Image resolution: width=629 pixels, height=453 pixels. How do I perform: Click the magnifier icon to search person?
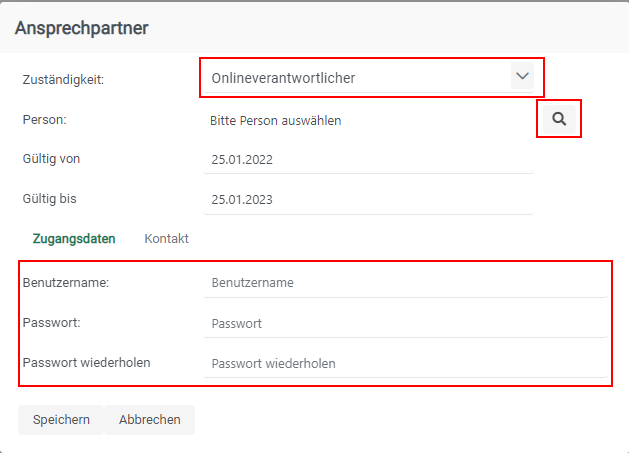(559, 119)
